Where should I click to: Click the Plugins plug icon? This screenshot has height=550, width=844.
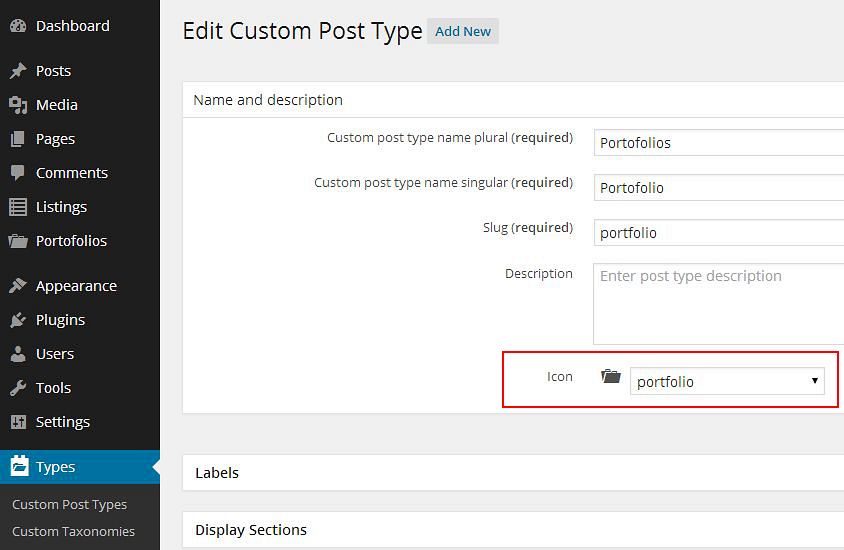(x=18, y=320)
